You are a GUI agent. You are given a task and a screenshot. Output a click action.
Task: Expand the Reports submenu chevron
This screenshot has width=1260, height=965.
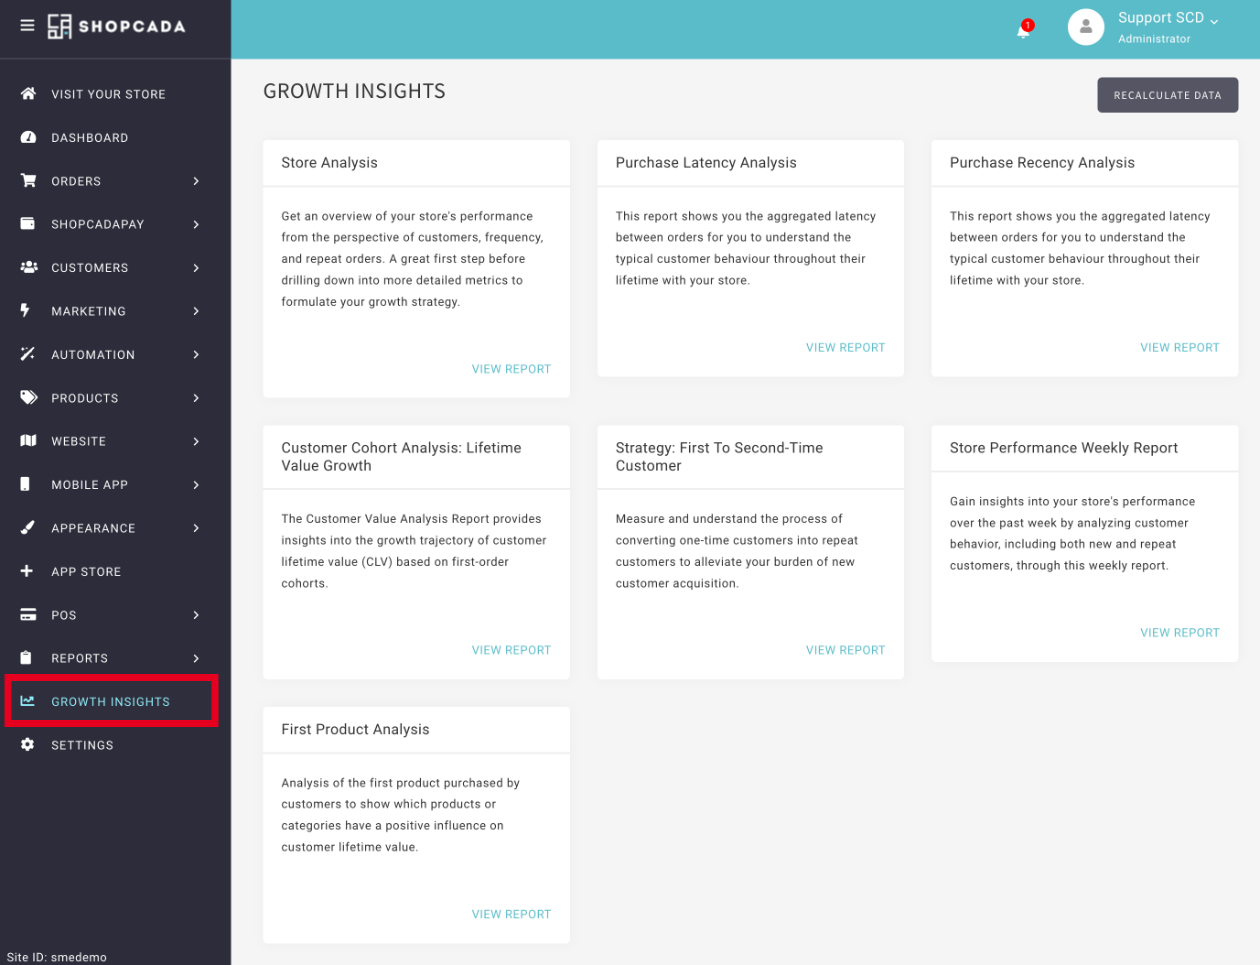[196, 658]
